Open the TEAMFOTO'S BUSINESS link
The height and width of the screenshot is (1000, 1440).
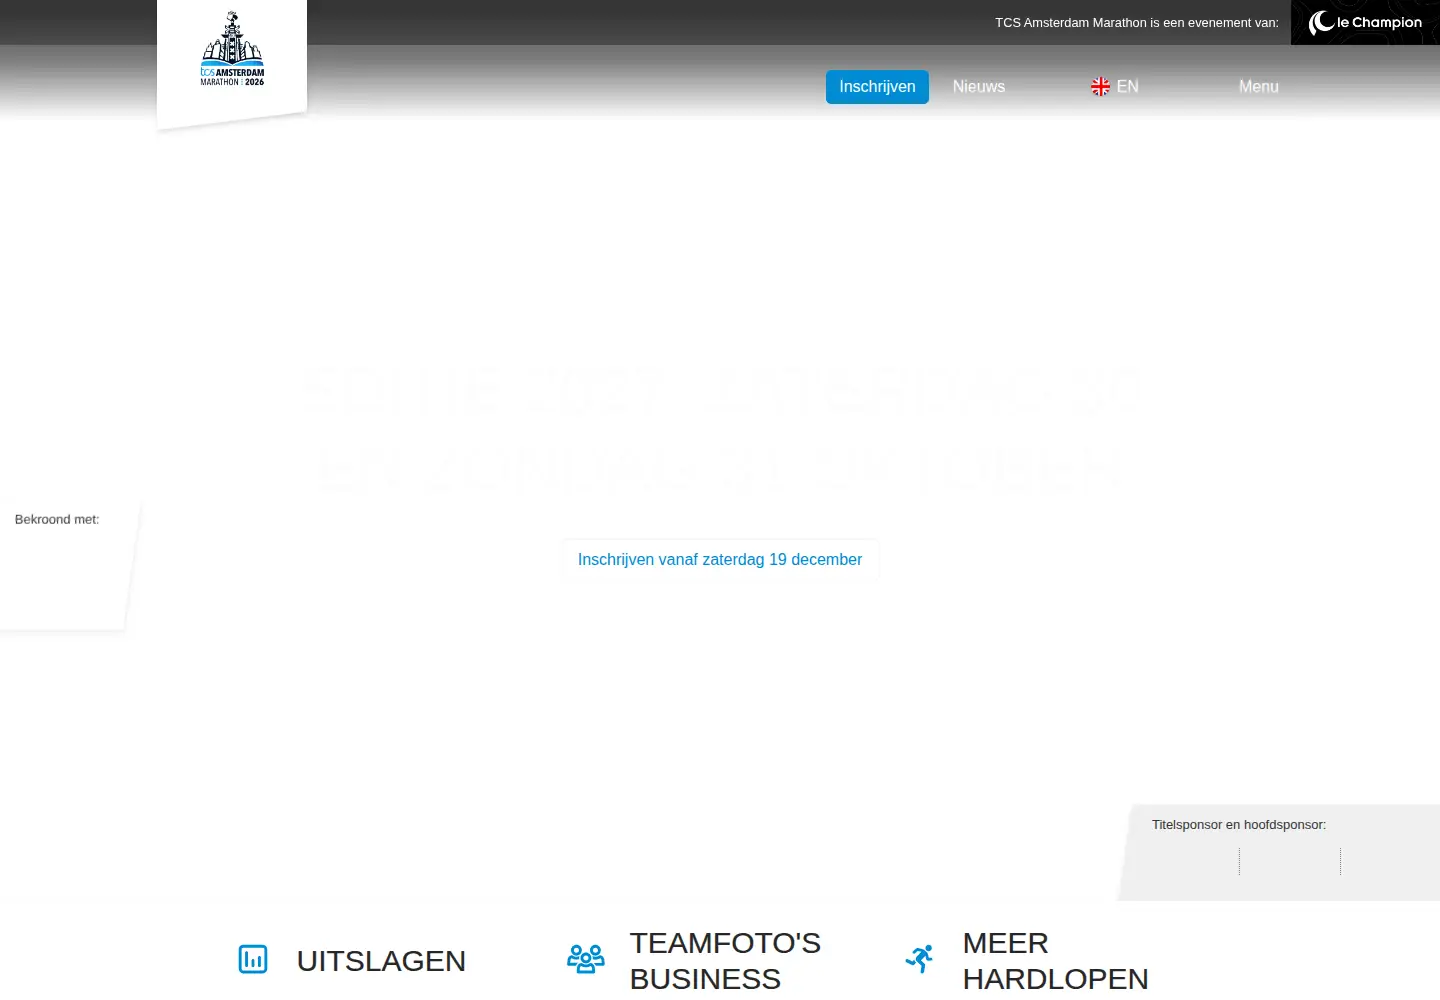pos(725,961)
